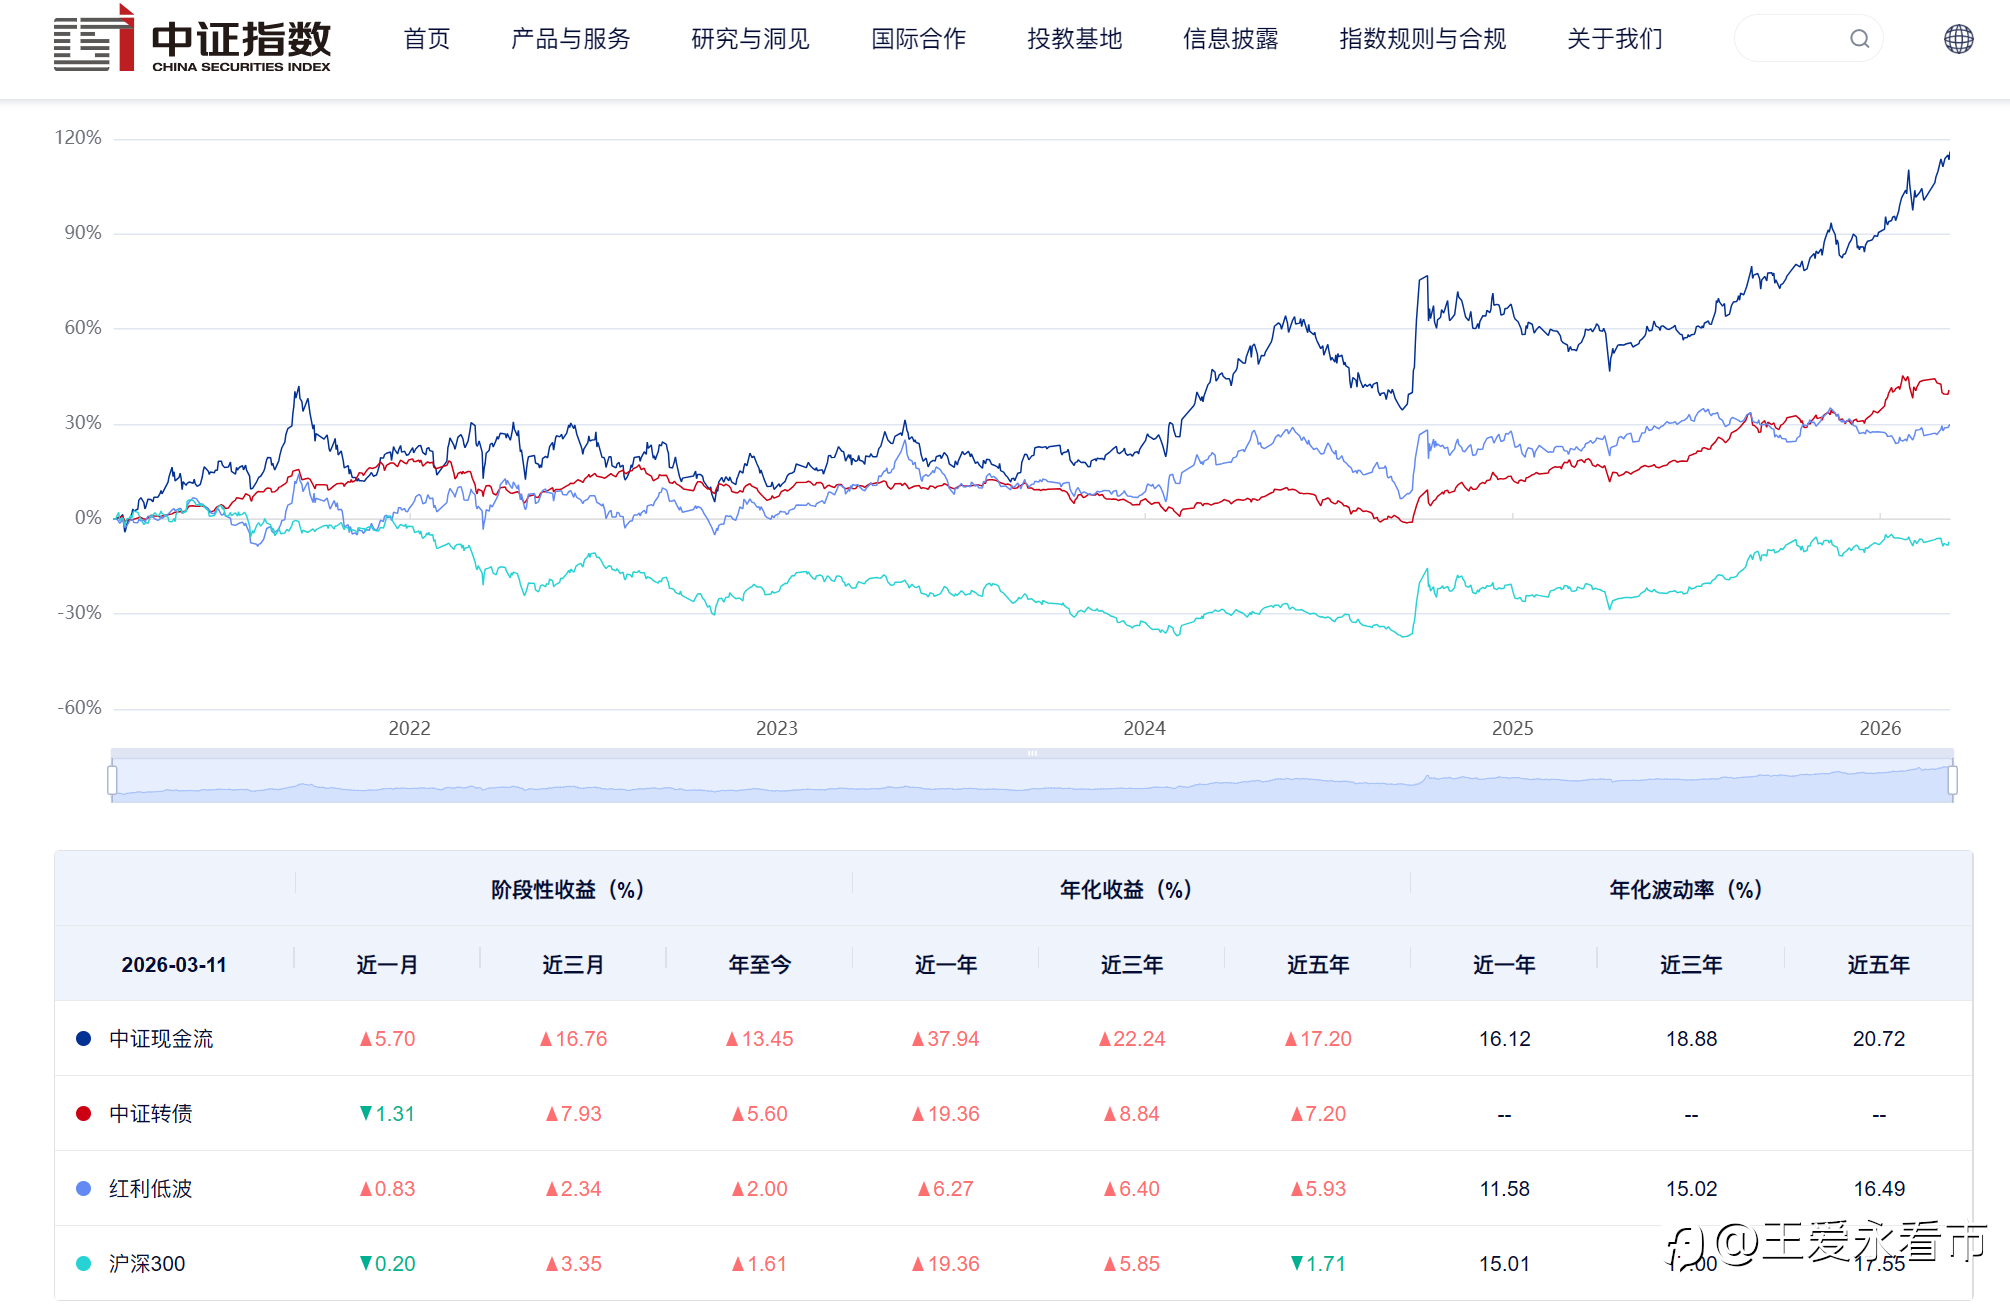This screenshot has width=2010, height=1314.
Task: Click the light-blue dot beside 红利低波
Action: click(x=84, y=1189)
